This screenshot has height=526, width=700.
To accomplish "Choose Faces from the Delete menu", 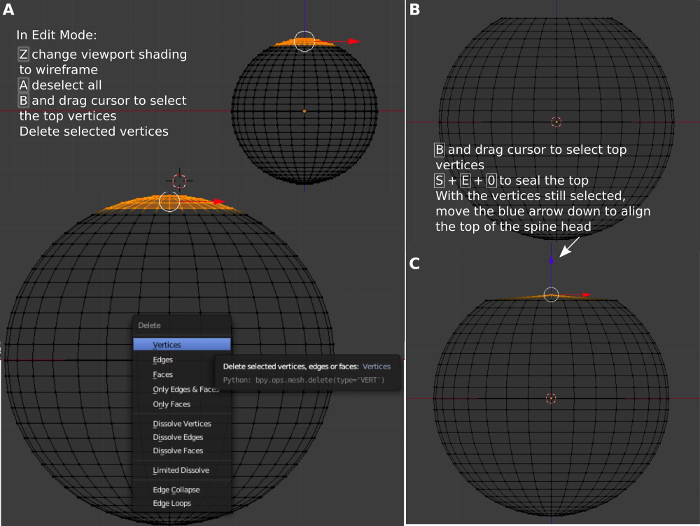I will [x=182, y=375].
